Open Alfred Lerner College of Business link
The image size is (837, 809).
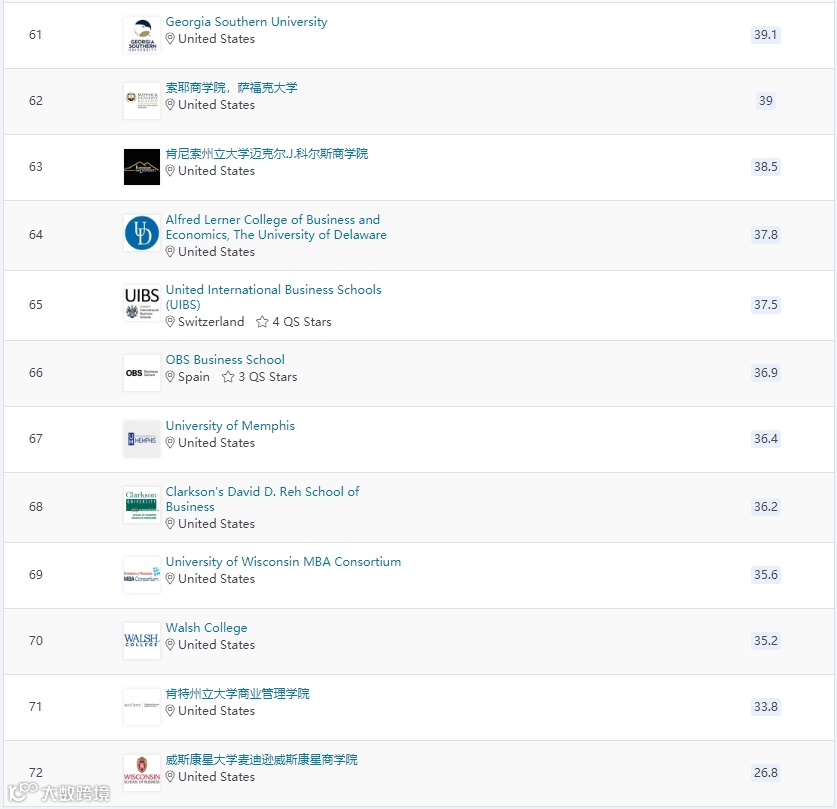click(x=276, y=227)
